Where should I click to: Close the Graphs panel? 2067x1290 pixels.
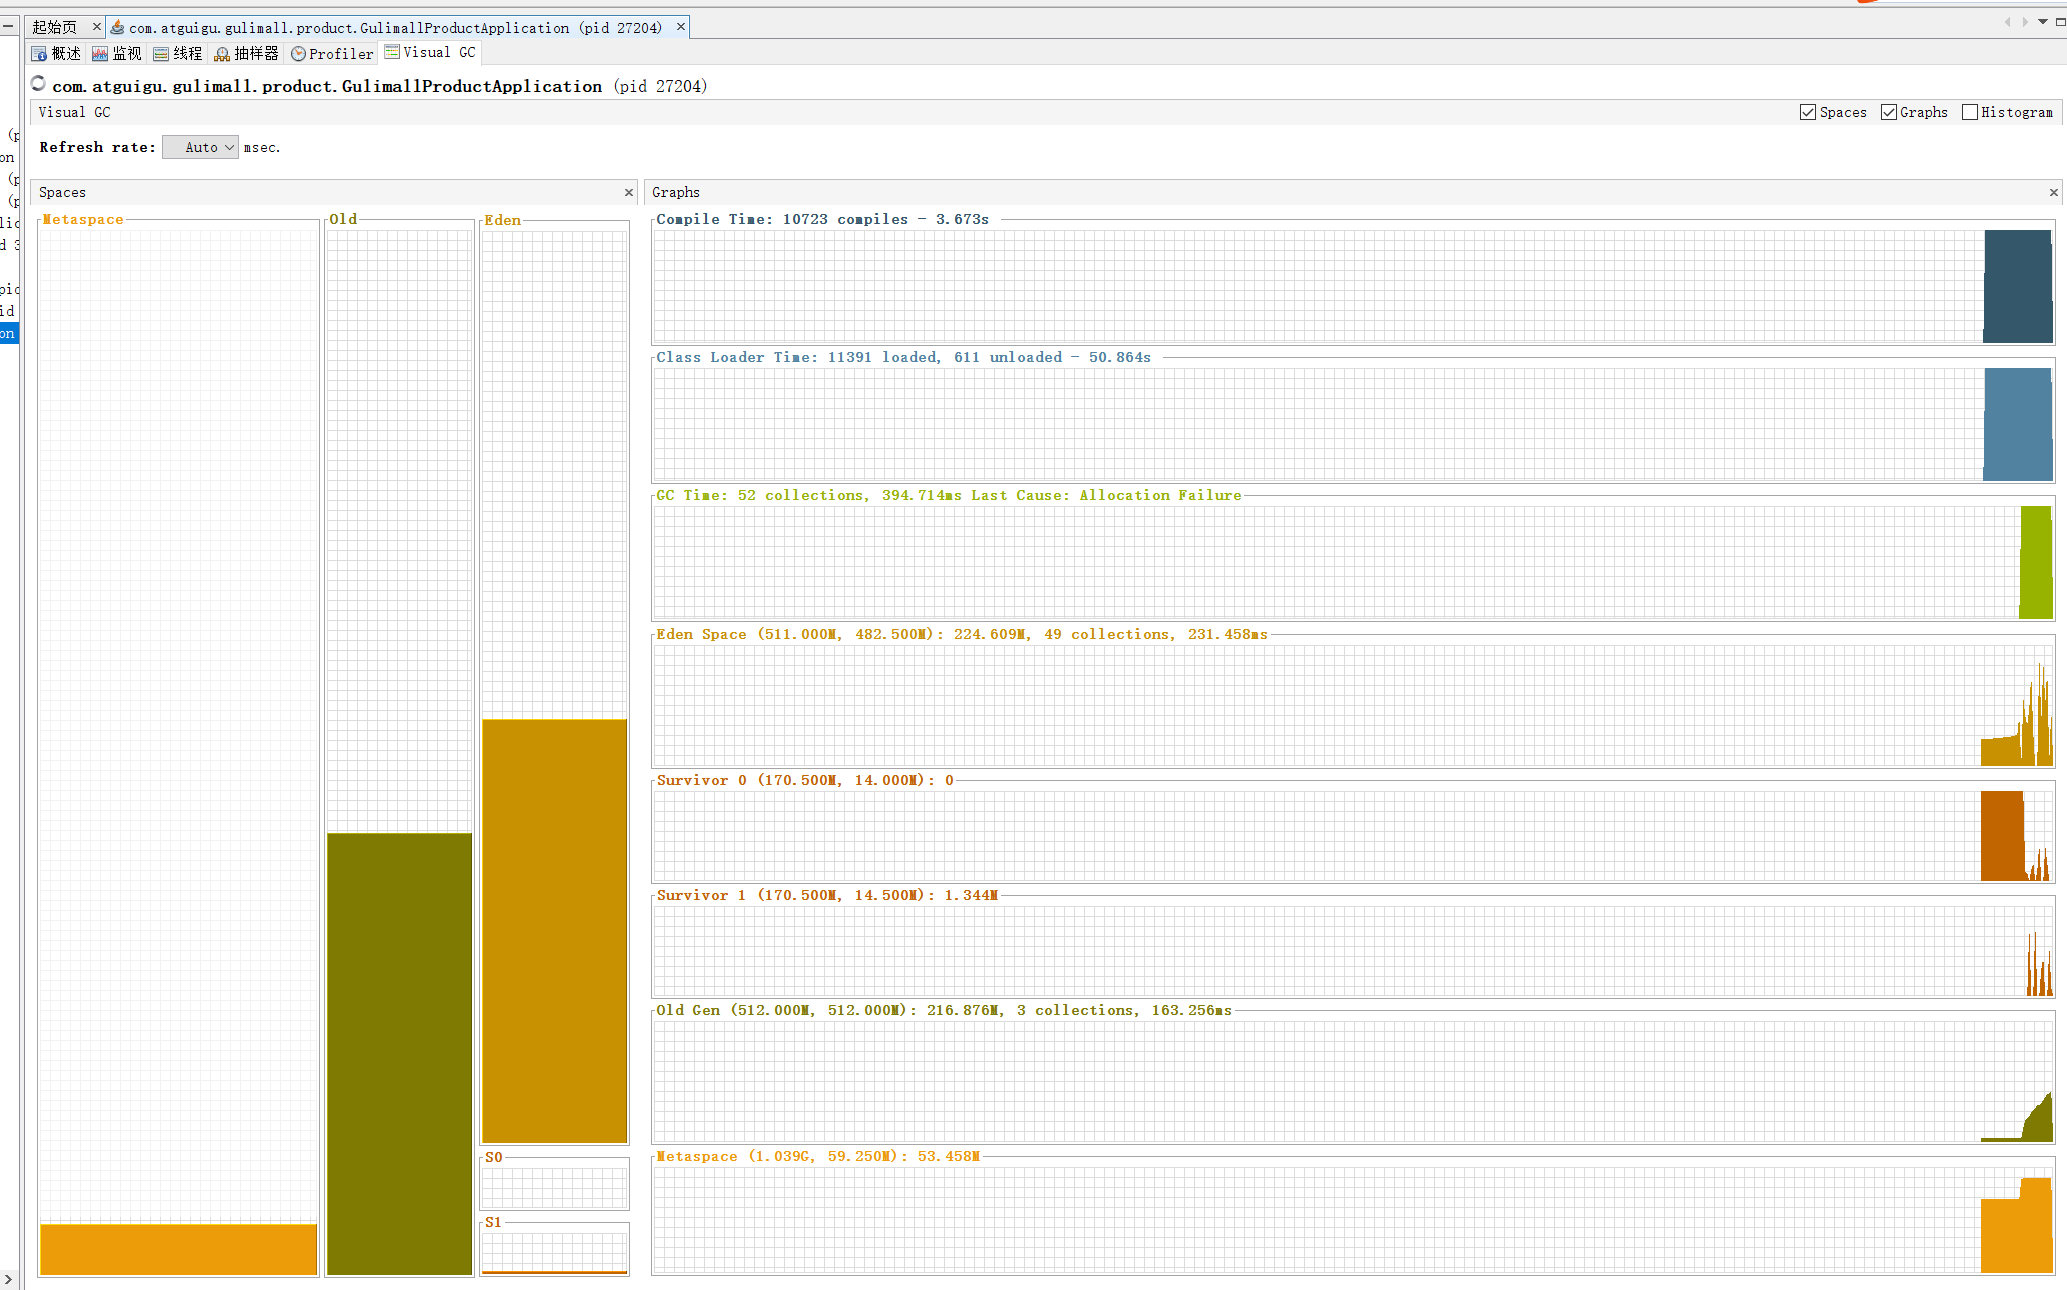tap(2054, 193)
